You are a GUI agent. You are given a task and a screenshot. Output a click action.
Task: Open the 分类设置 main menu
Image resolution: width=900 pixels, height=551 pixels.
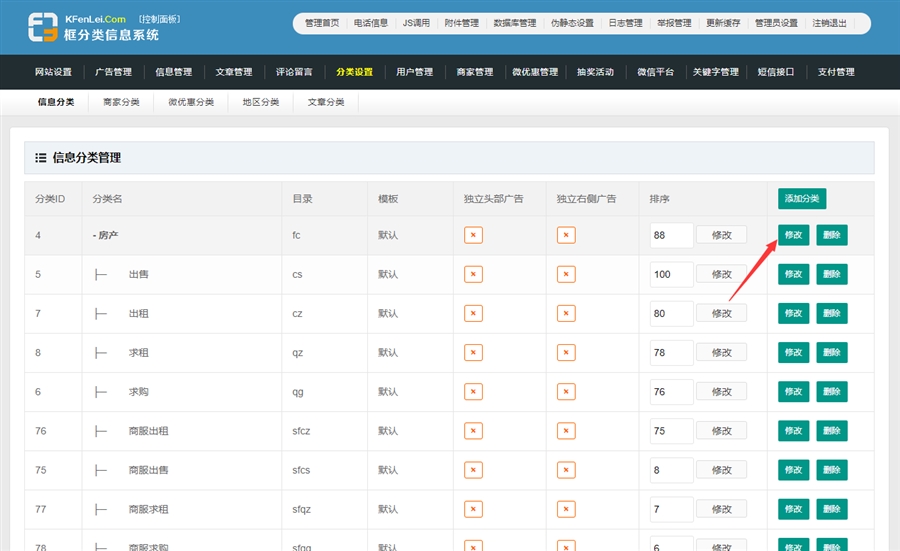point(354,72)
